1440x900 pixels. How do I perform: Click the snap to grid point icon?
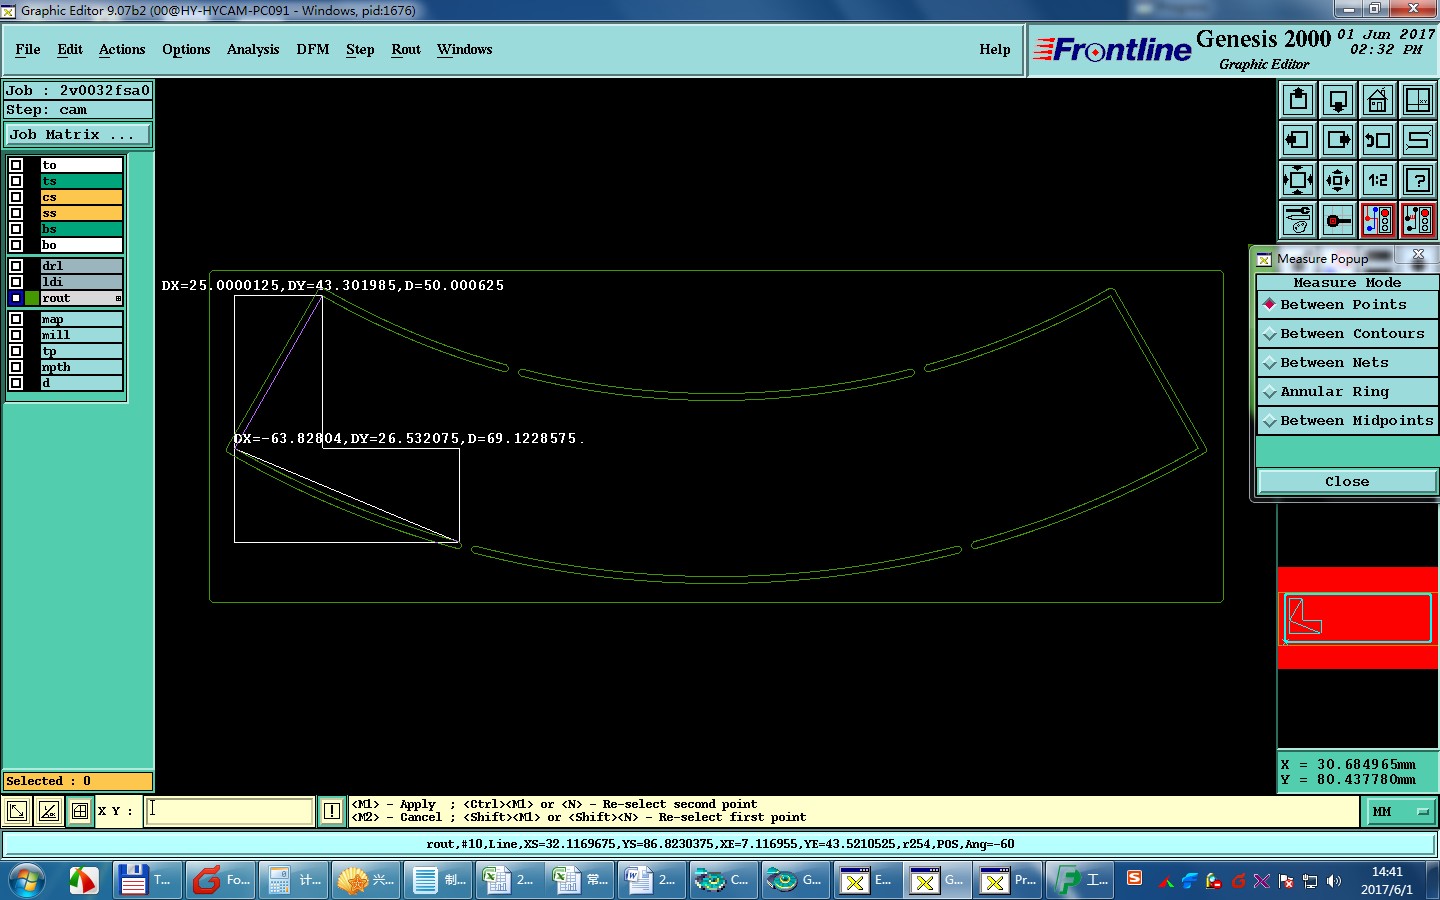point(1338,220)
